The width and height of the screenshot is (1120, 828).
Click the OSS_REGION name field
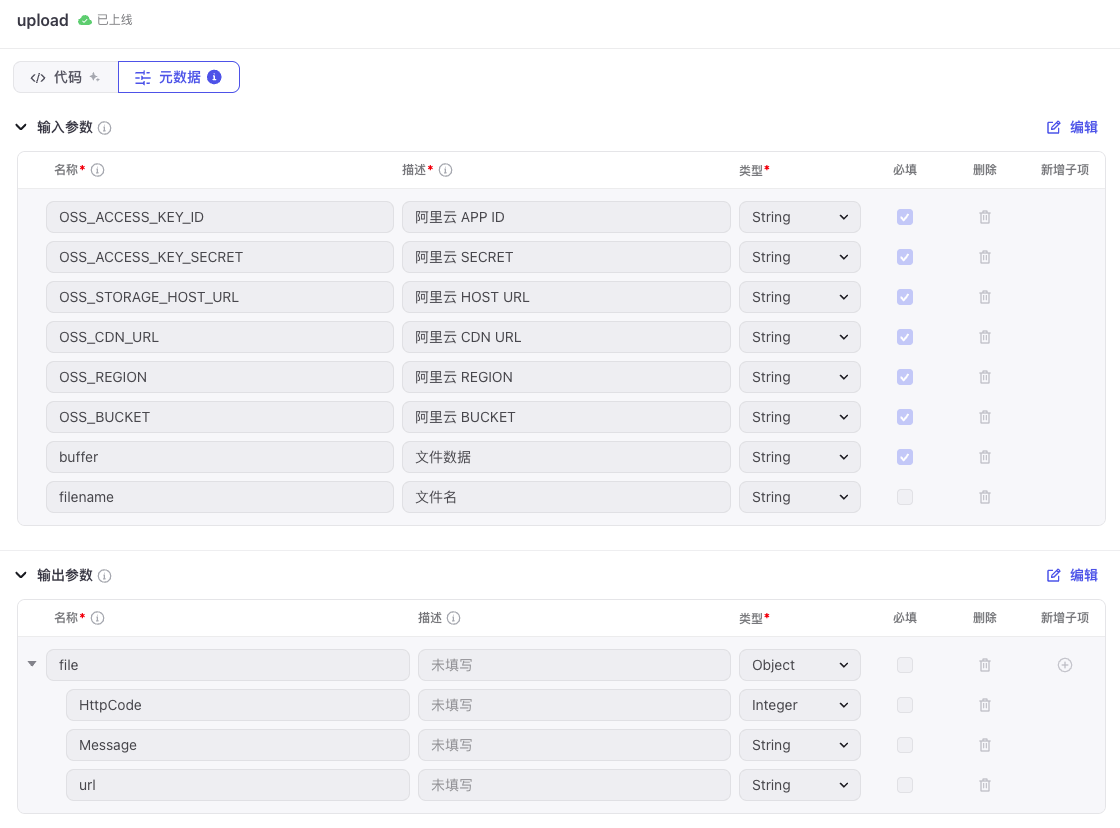[220, 377]
